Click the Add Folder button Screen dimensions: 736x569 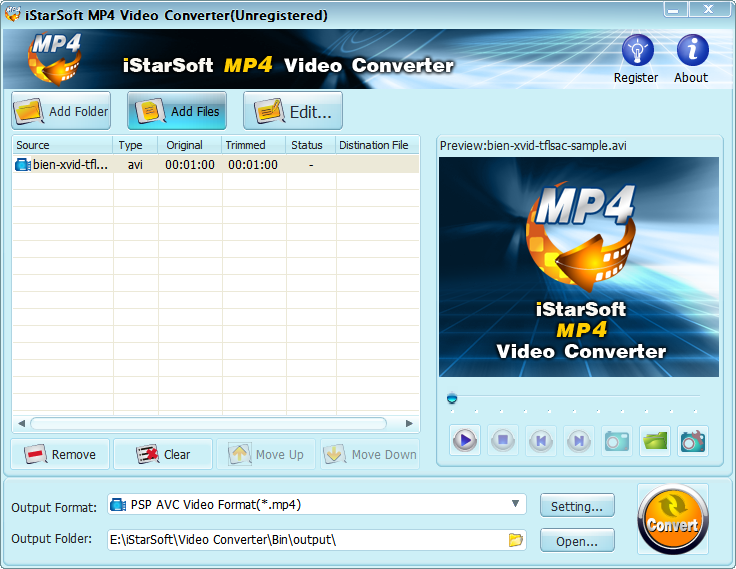(61, 111)
